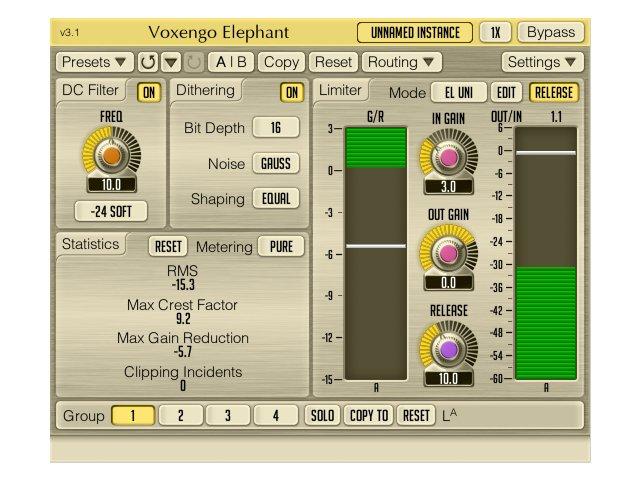Screen dimensions: 640x480
Task: Click the Max Gain Reduction value -5.7
Action: pyautogui.click(x=183, y=351)
